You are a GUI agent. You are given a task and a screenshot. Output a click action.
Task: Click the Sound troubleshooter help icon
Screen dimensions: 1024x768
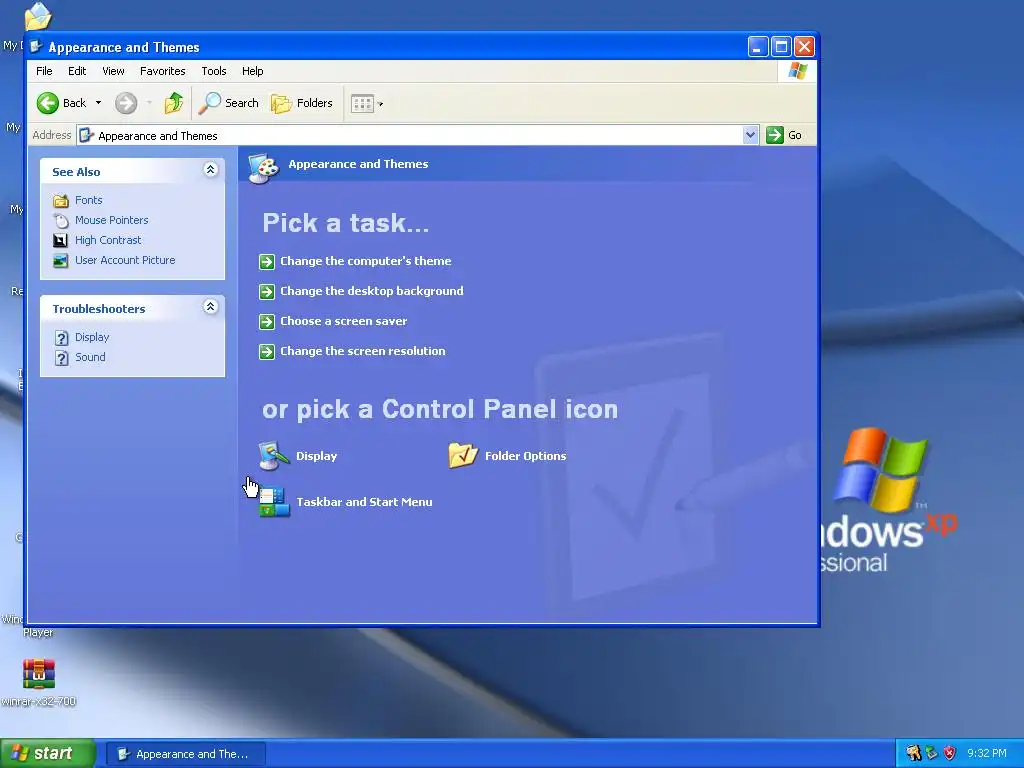point(61,358)
